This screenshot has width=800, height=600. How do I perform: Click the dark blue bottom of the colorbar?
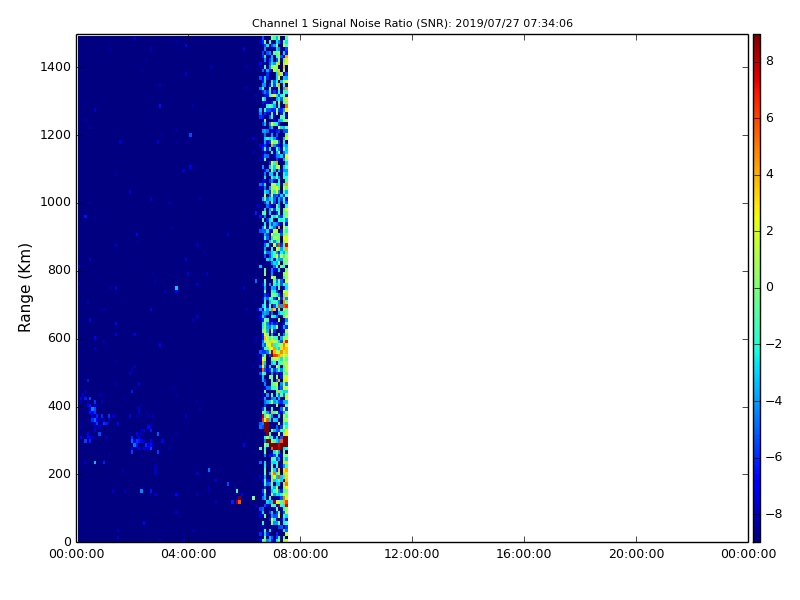[x=757, y=535]
